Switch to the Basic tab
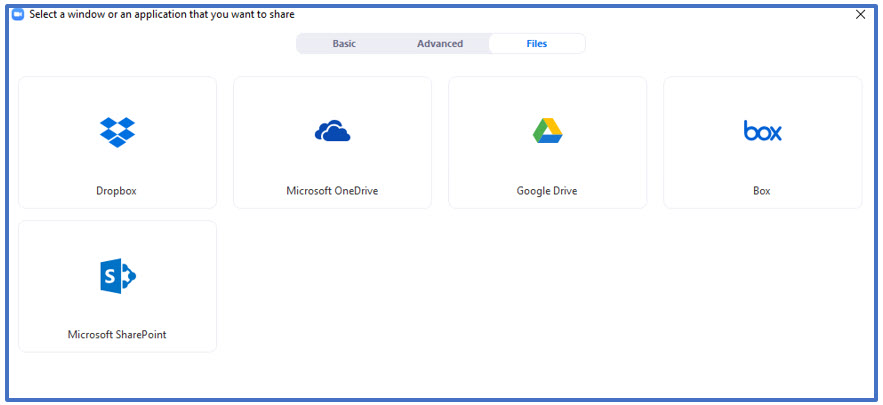 coord(344,44)
